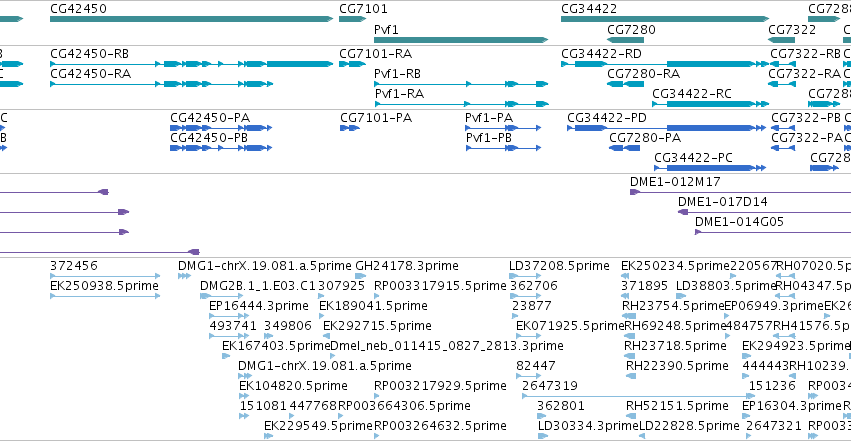Click transcript label CG7101-RA
This screenshot has height=441, width=851.
coord(376,54)
